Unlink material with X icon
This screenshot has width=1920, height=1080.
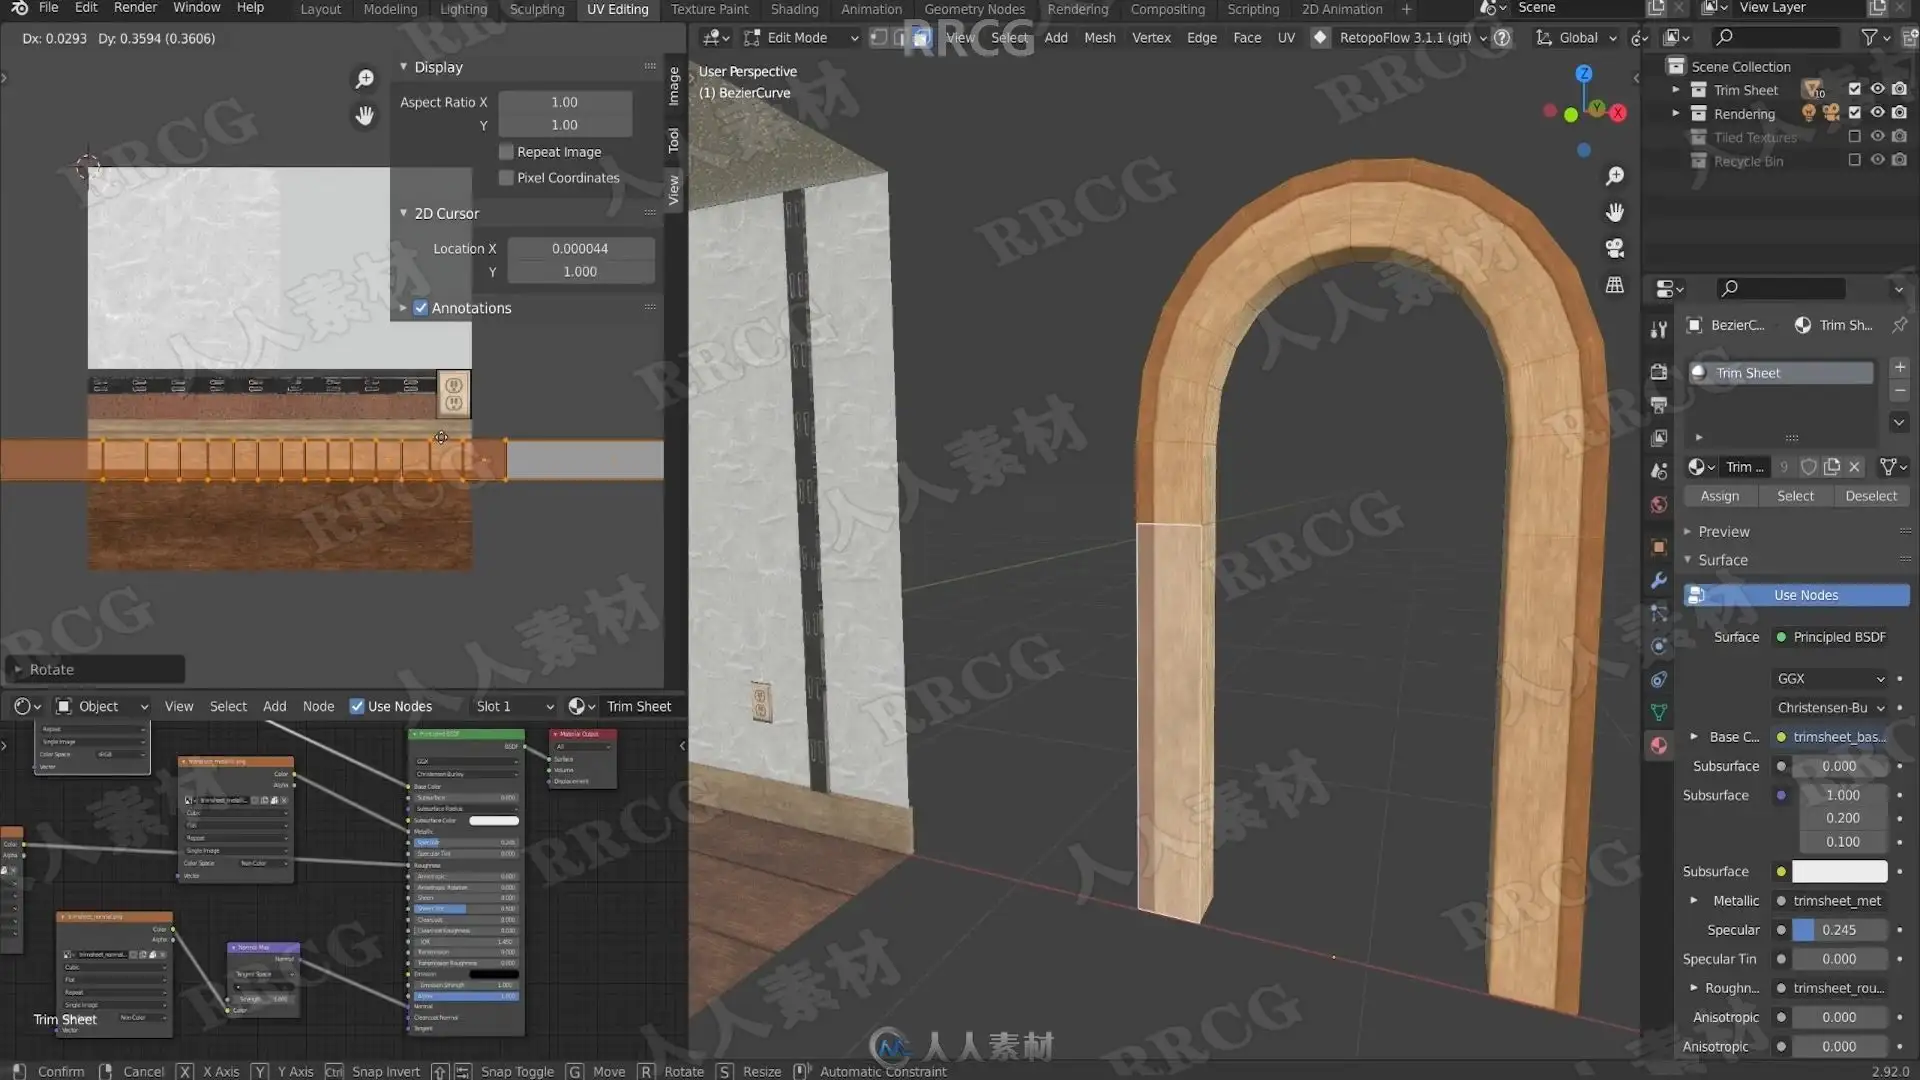[x=1855, y=467]
